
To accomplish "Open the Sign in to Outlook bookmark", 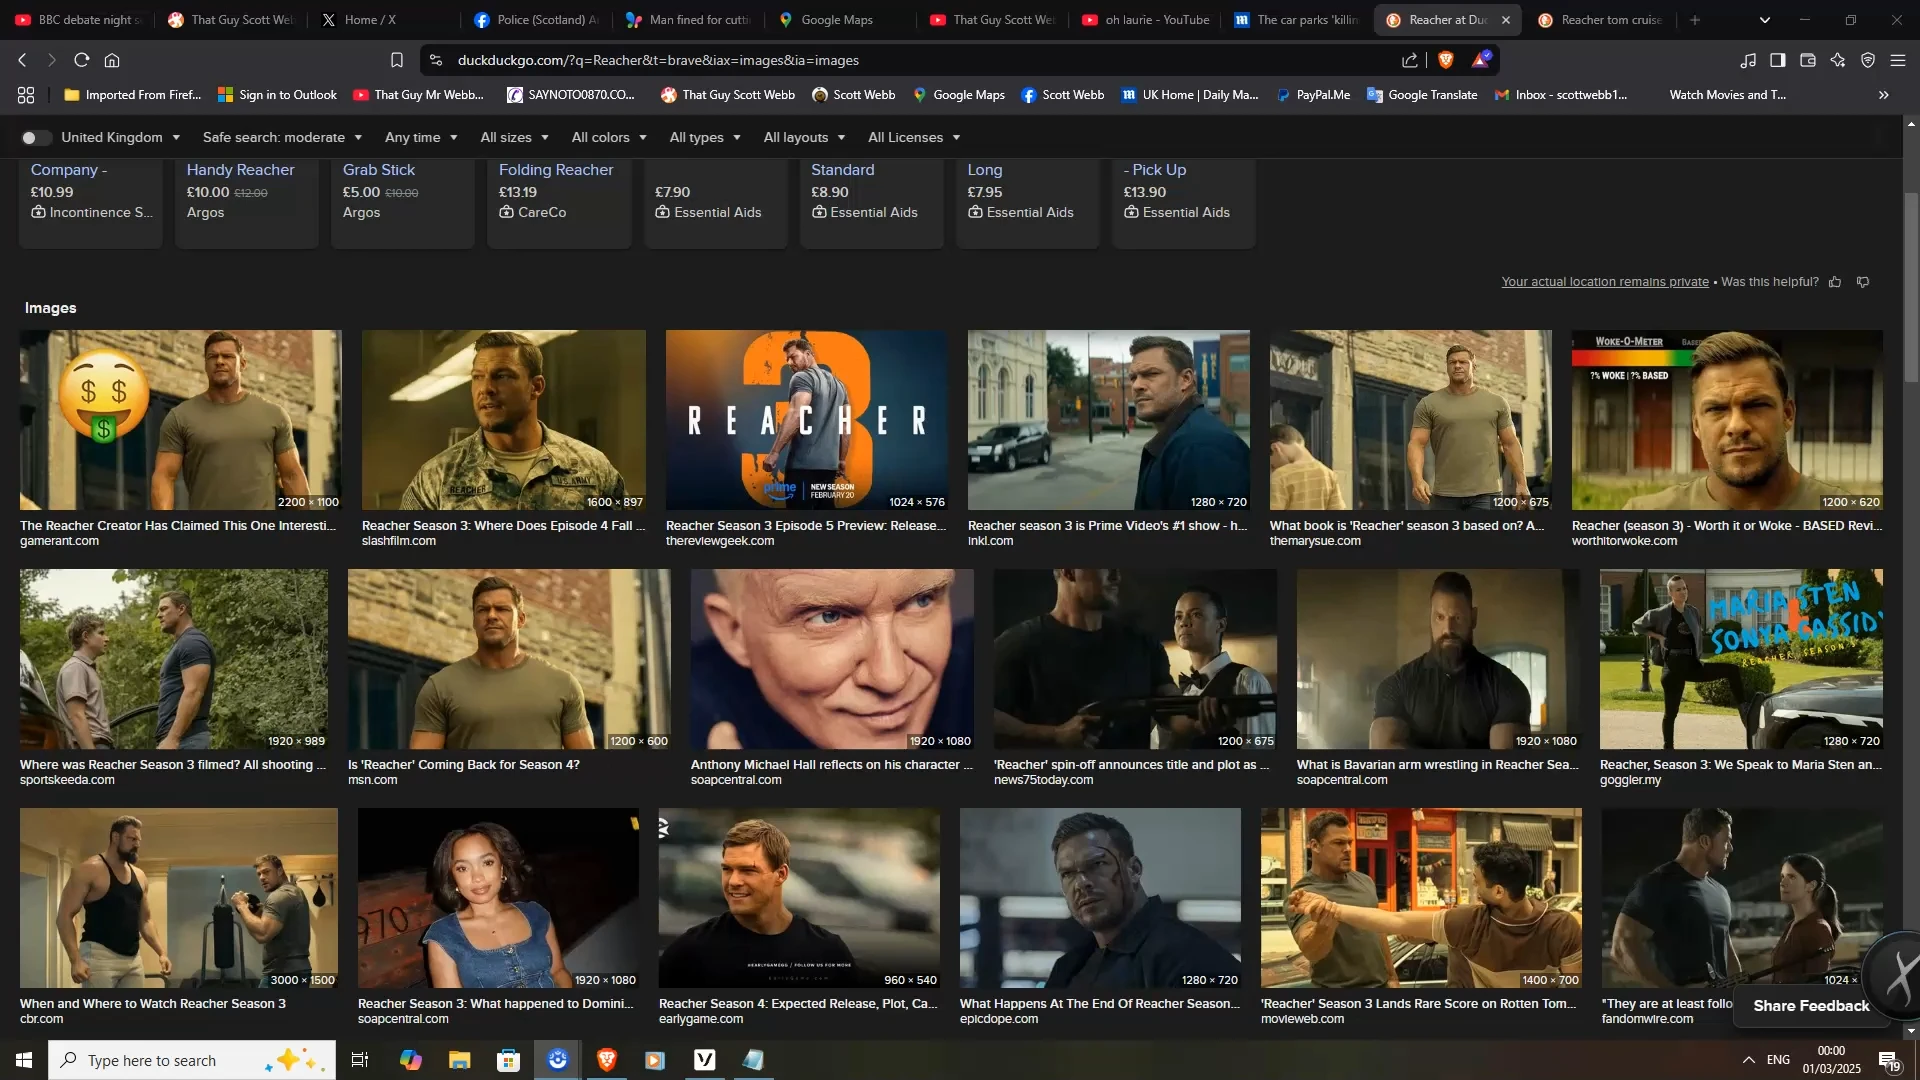I will (x=277, y=95).
